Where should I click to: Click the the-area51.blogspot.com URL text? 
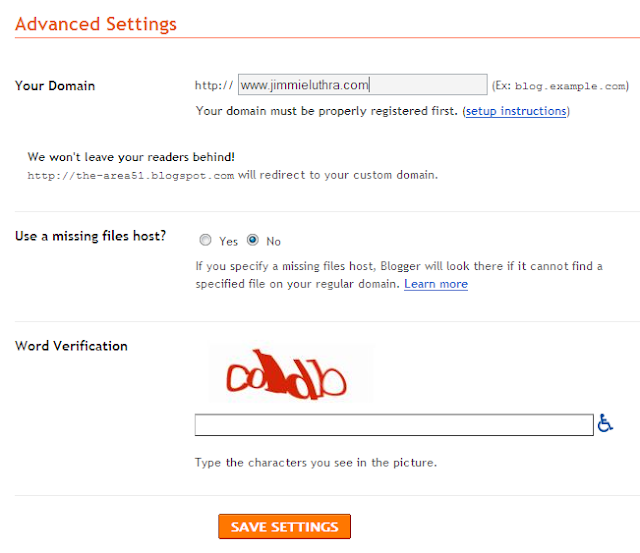(131, 175)
